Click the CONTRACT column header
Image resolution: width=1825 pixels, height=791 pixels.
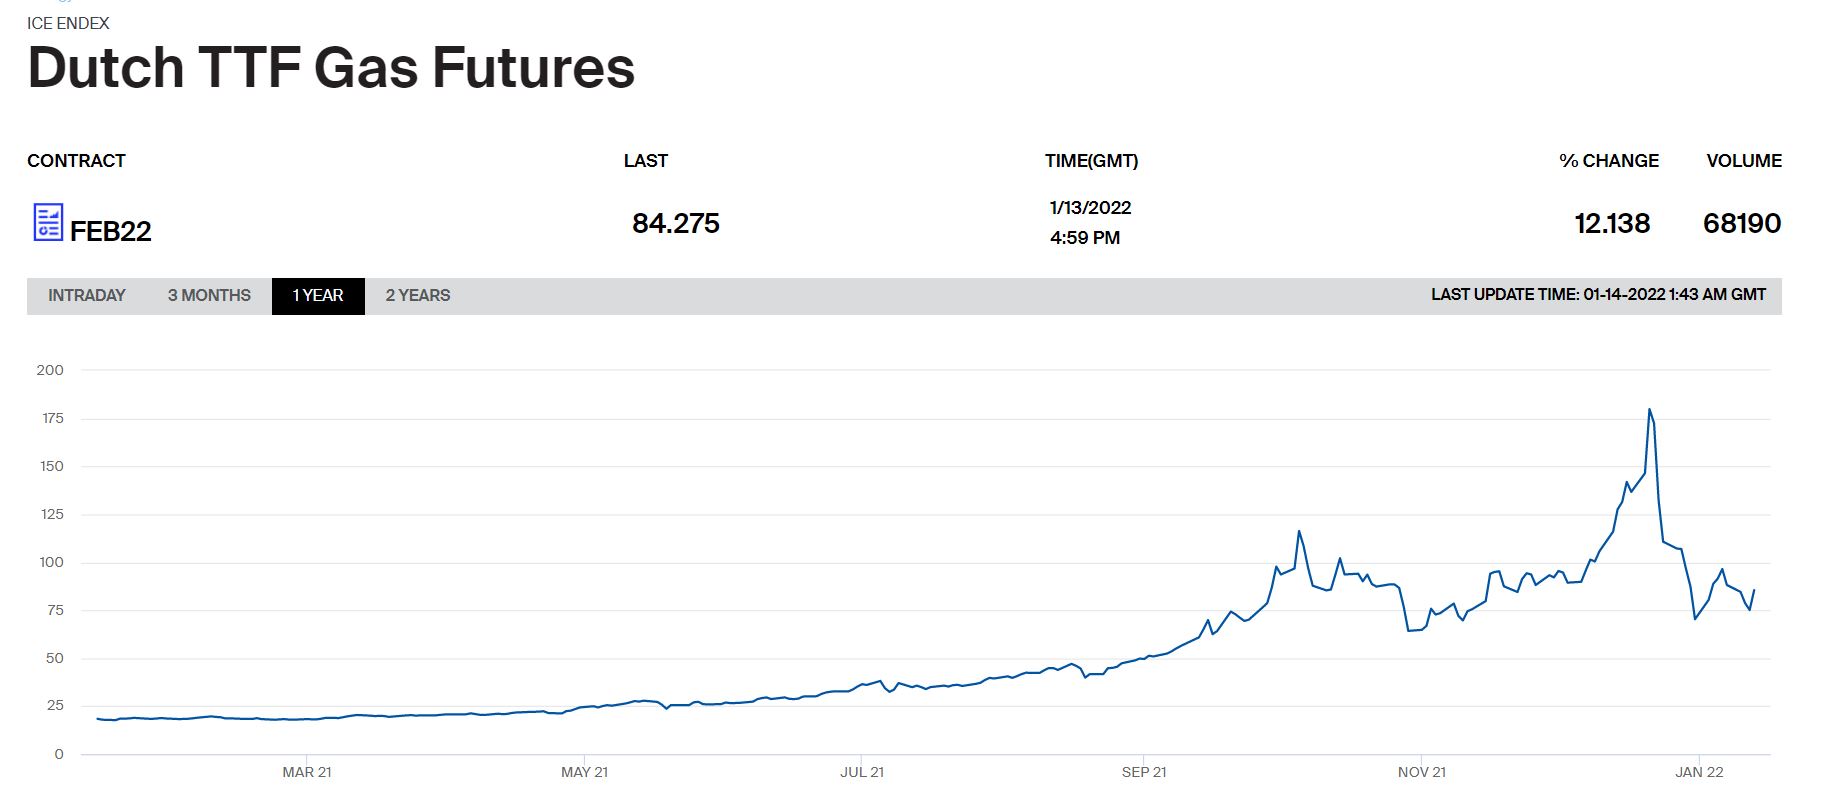[x=76, y=161]
